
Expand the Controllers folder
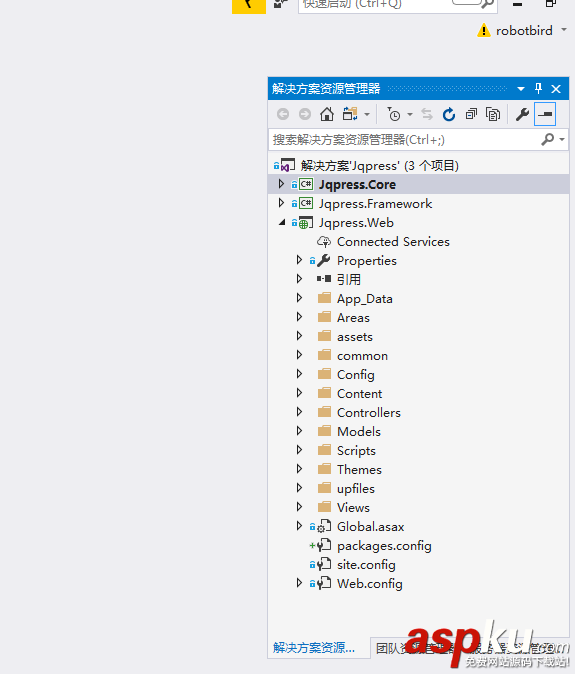click(x=299, y=412)
